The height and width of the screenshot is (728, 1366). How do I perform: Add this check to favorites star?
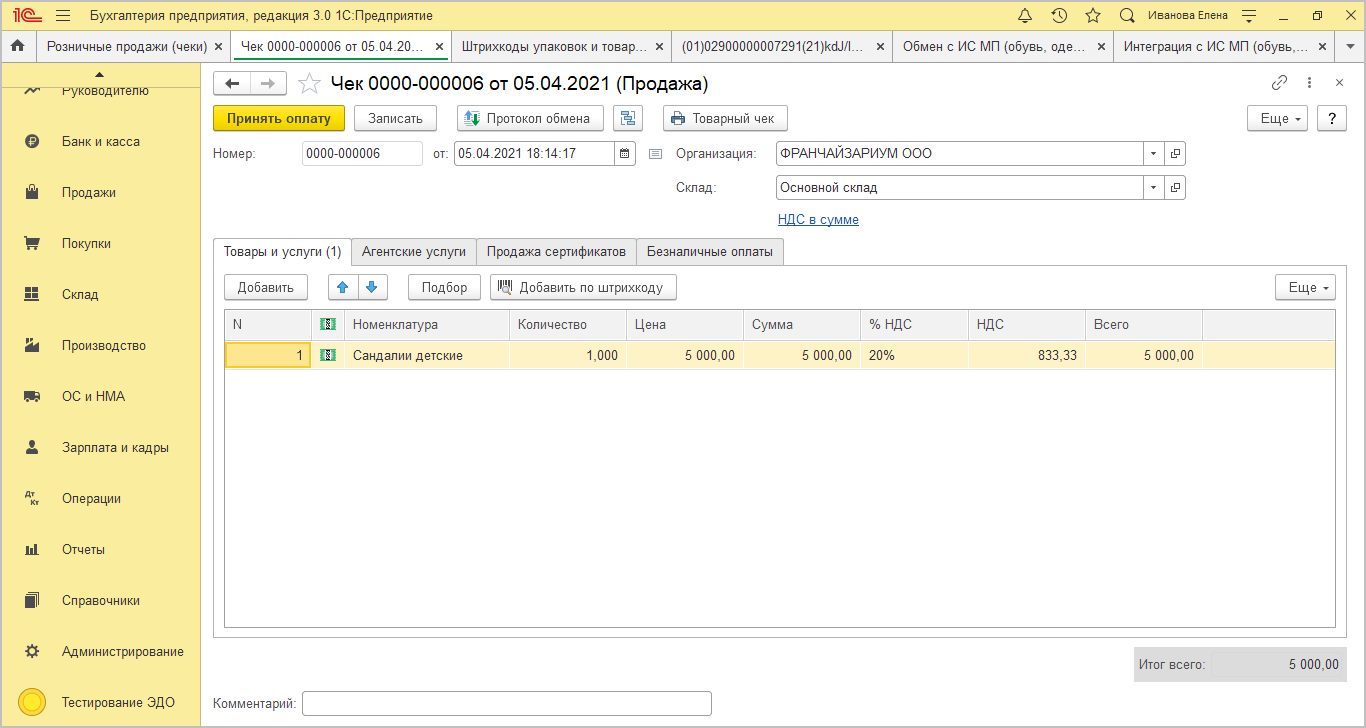(310, 84)
